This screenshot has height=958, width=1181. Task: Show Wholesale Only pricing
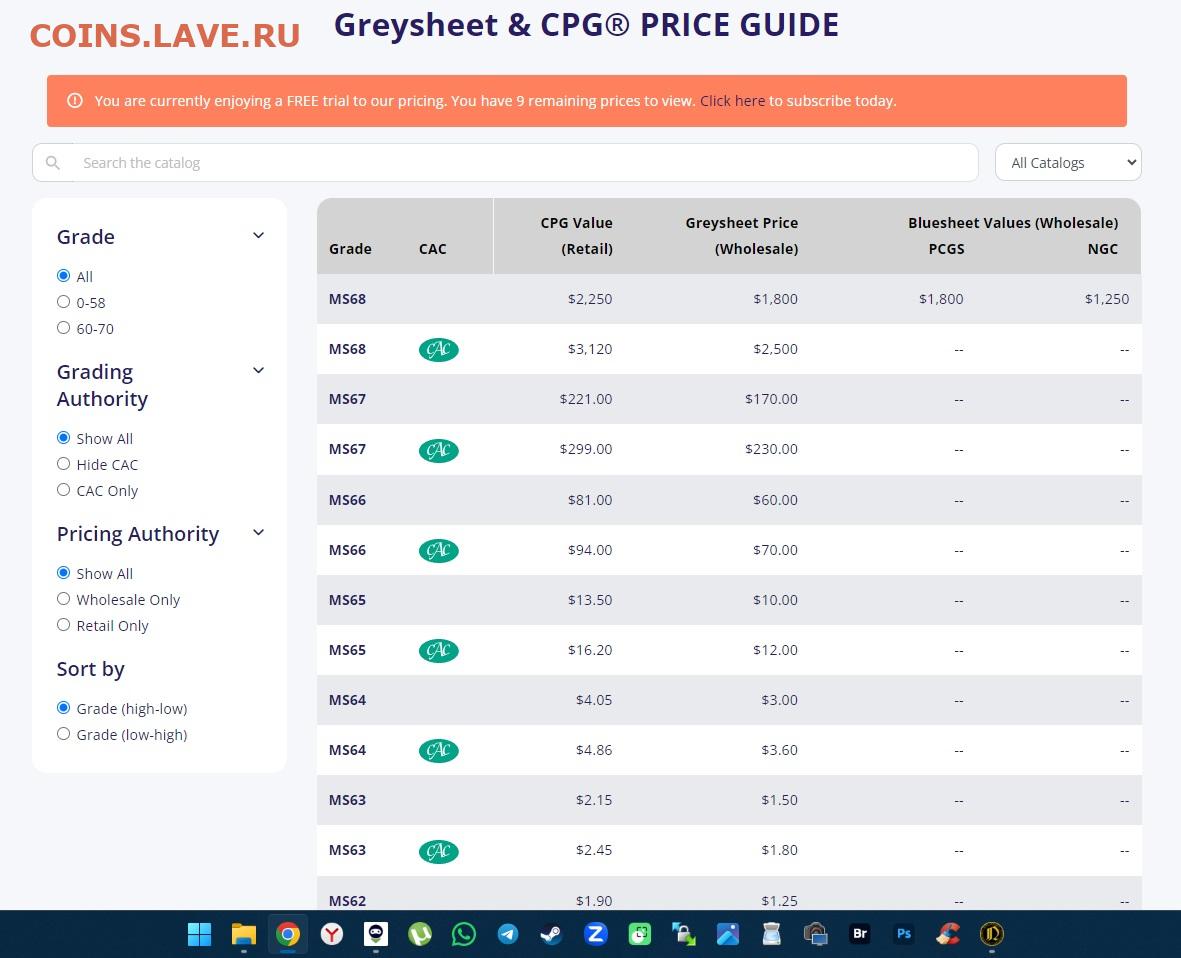[x=63, y=599]
